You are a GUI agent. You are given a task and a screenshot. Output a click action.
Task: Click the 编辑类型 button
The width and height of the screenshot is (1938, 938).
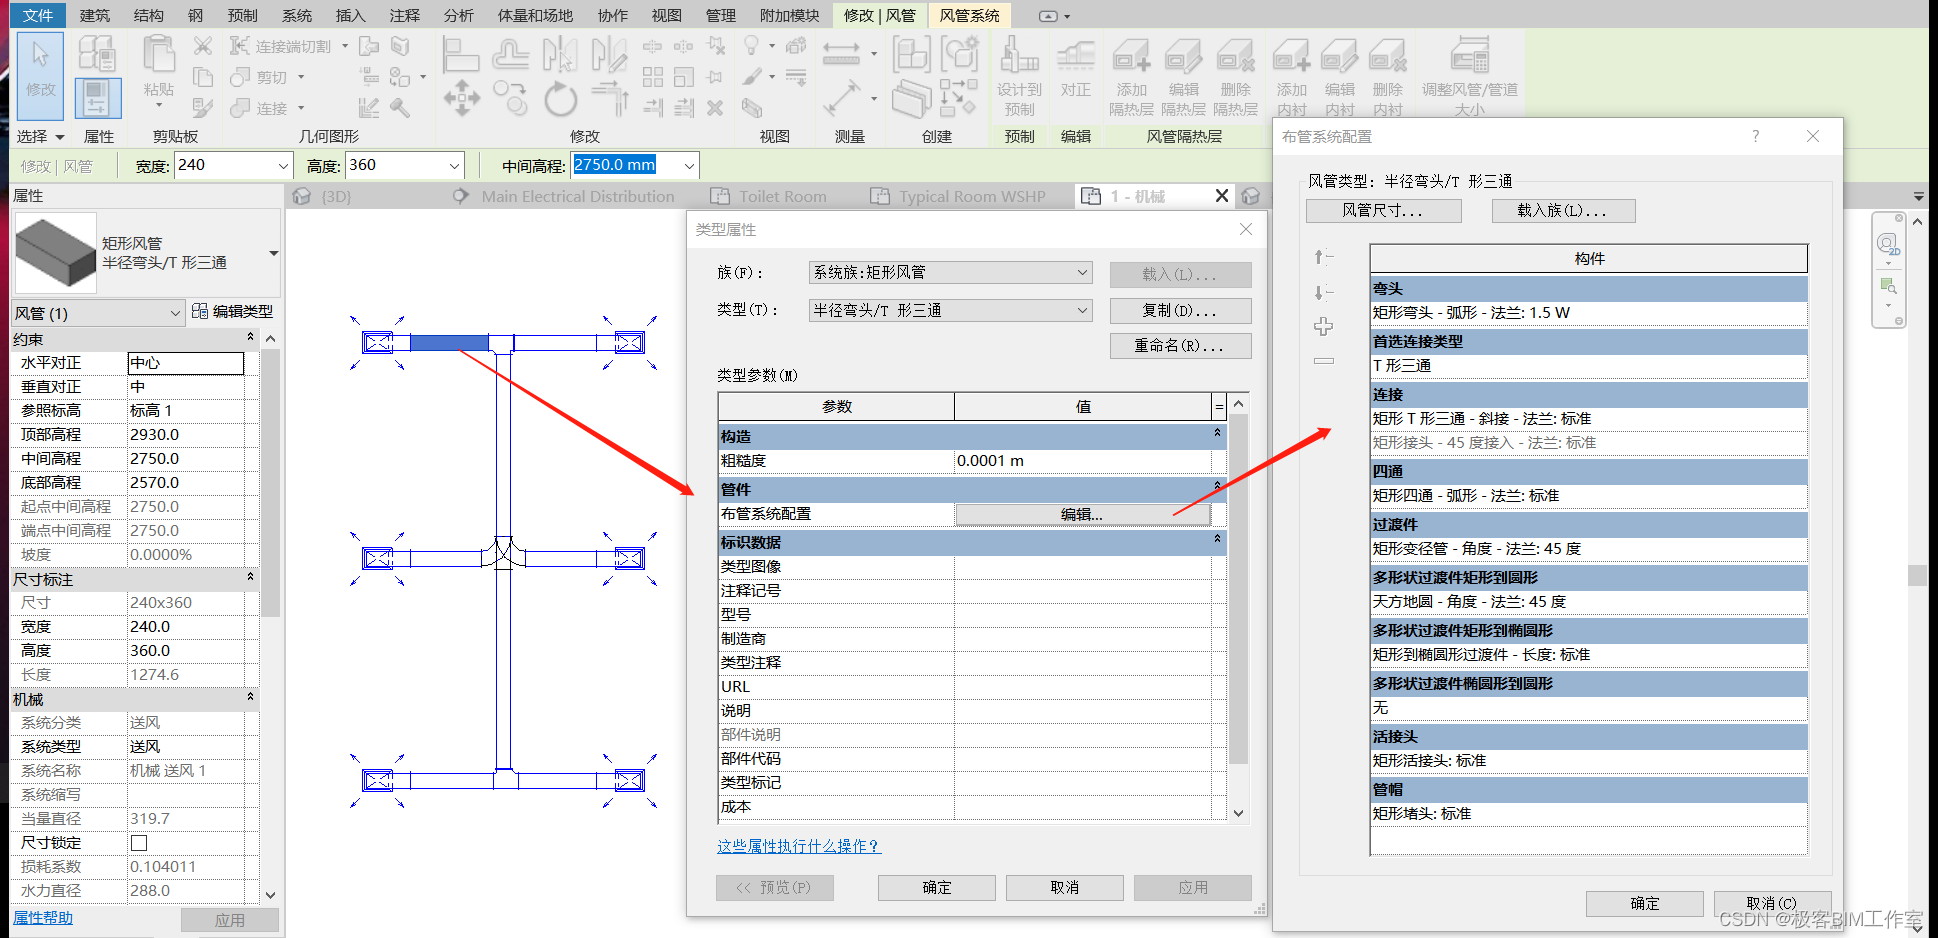[232, 311]
